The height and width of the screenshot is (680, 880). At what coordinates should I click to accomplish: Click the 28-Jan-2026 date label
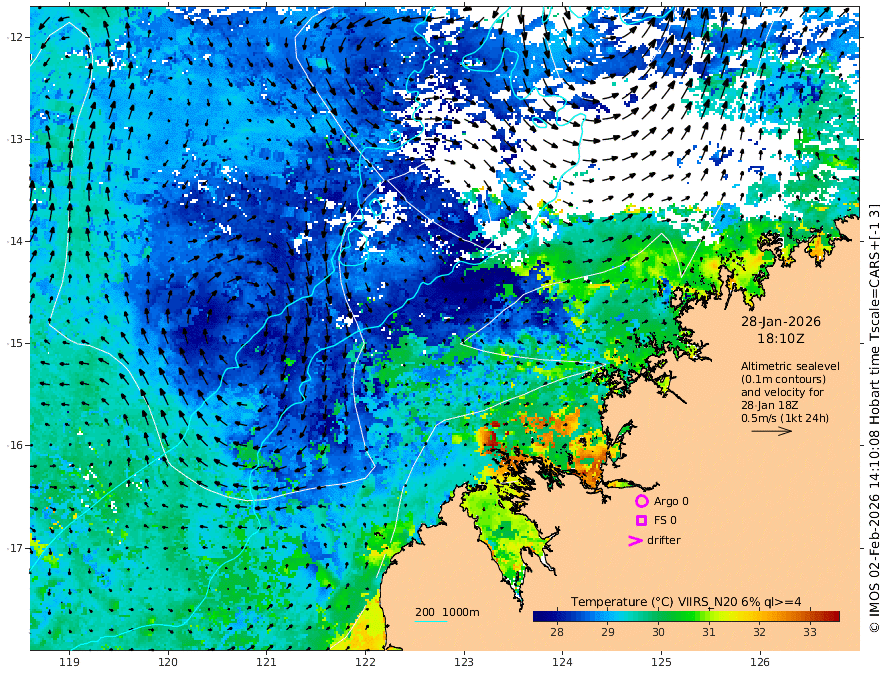[x=781, y=322]
